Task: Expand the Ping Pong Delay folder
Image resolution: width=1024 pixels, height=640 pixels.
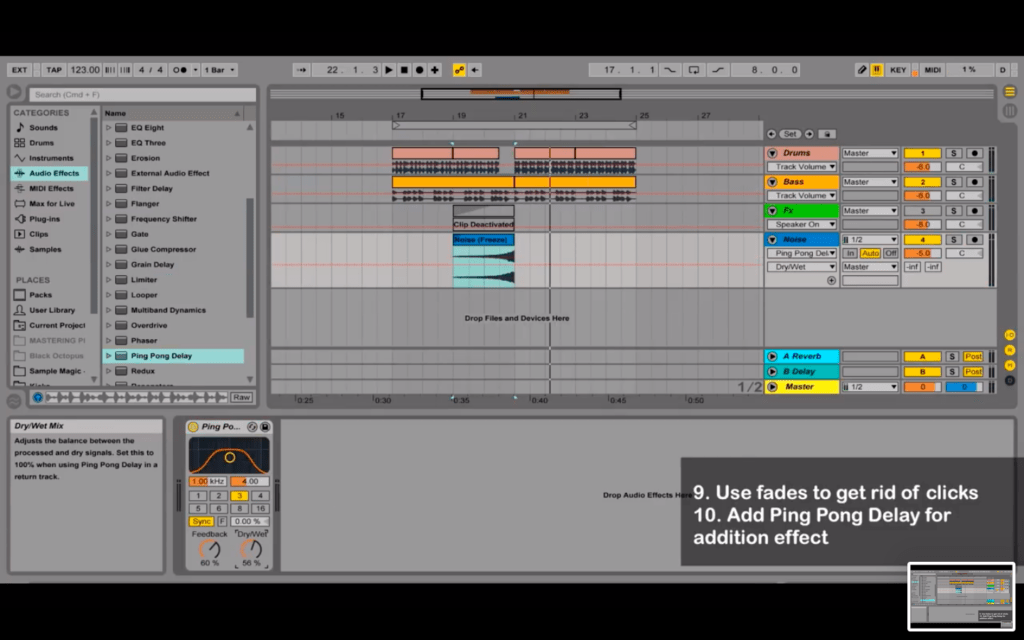Action: (x=108, y=355)
